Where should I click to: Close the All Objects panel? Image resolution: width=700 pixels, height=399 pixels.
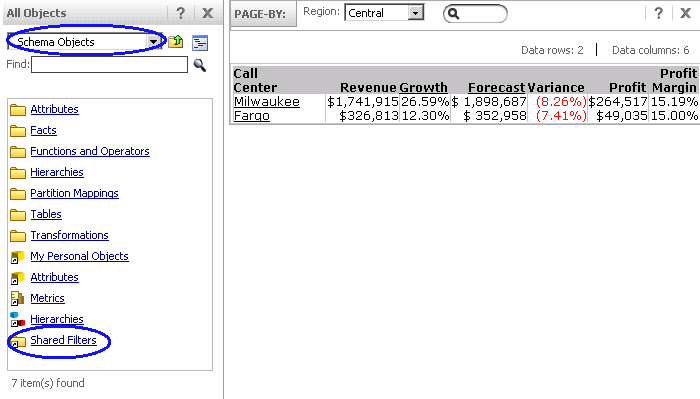pos(207,13)
